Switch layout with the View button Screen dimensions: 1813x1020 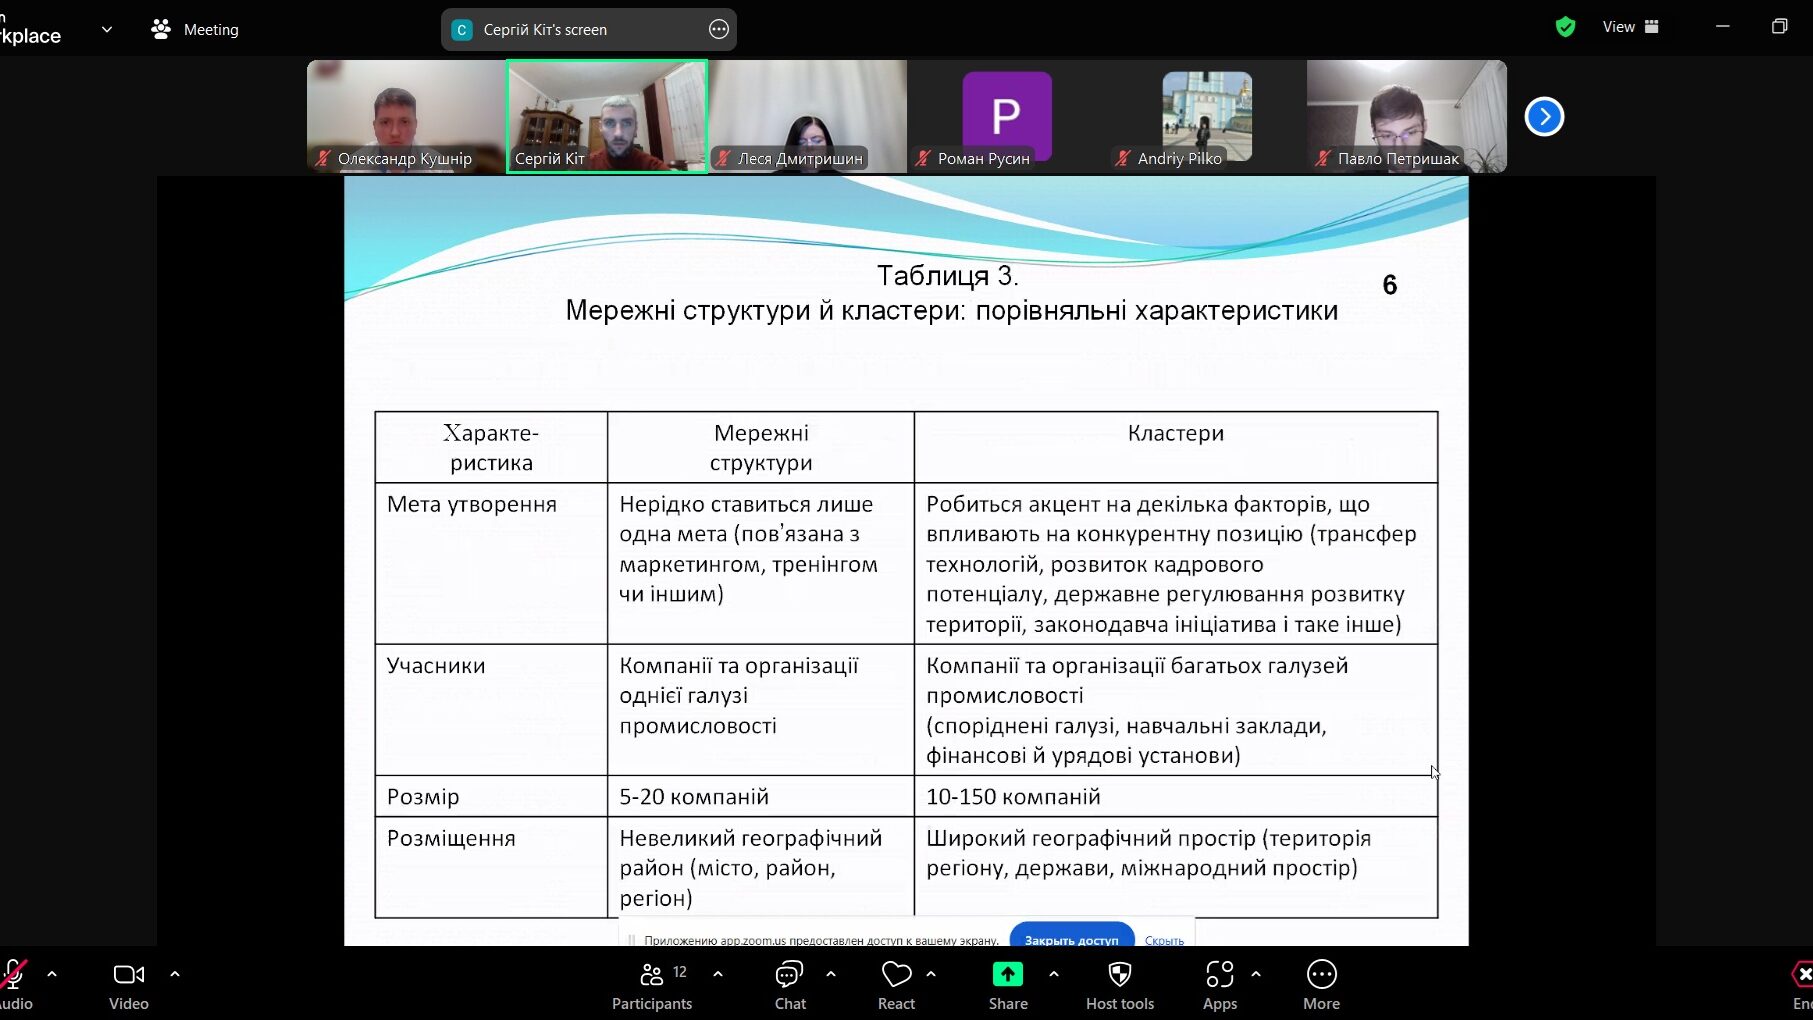click(1630, 27)
